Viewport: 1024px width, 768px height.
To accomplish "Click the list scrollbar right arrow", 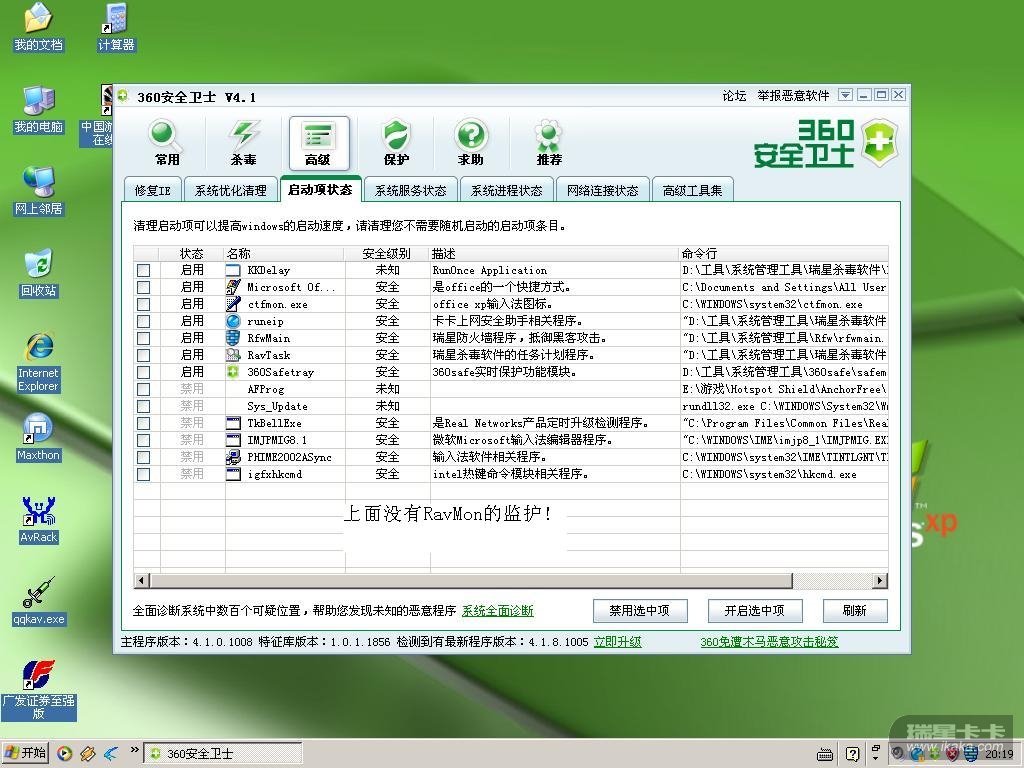I will [880, 581].
